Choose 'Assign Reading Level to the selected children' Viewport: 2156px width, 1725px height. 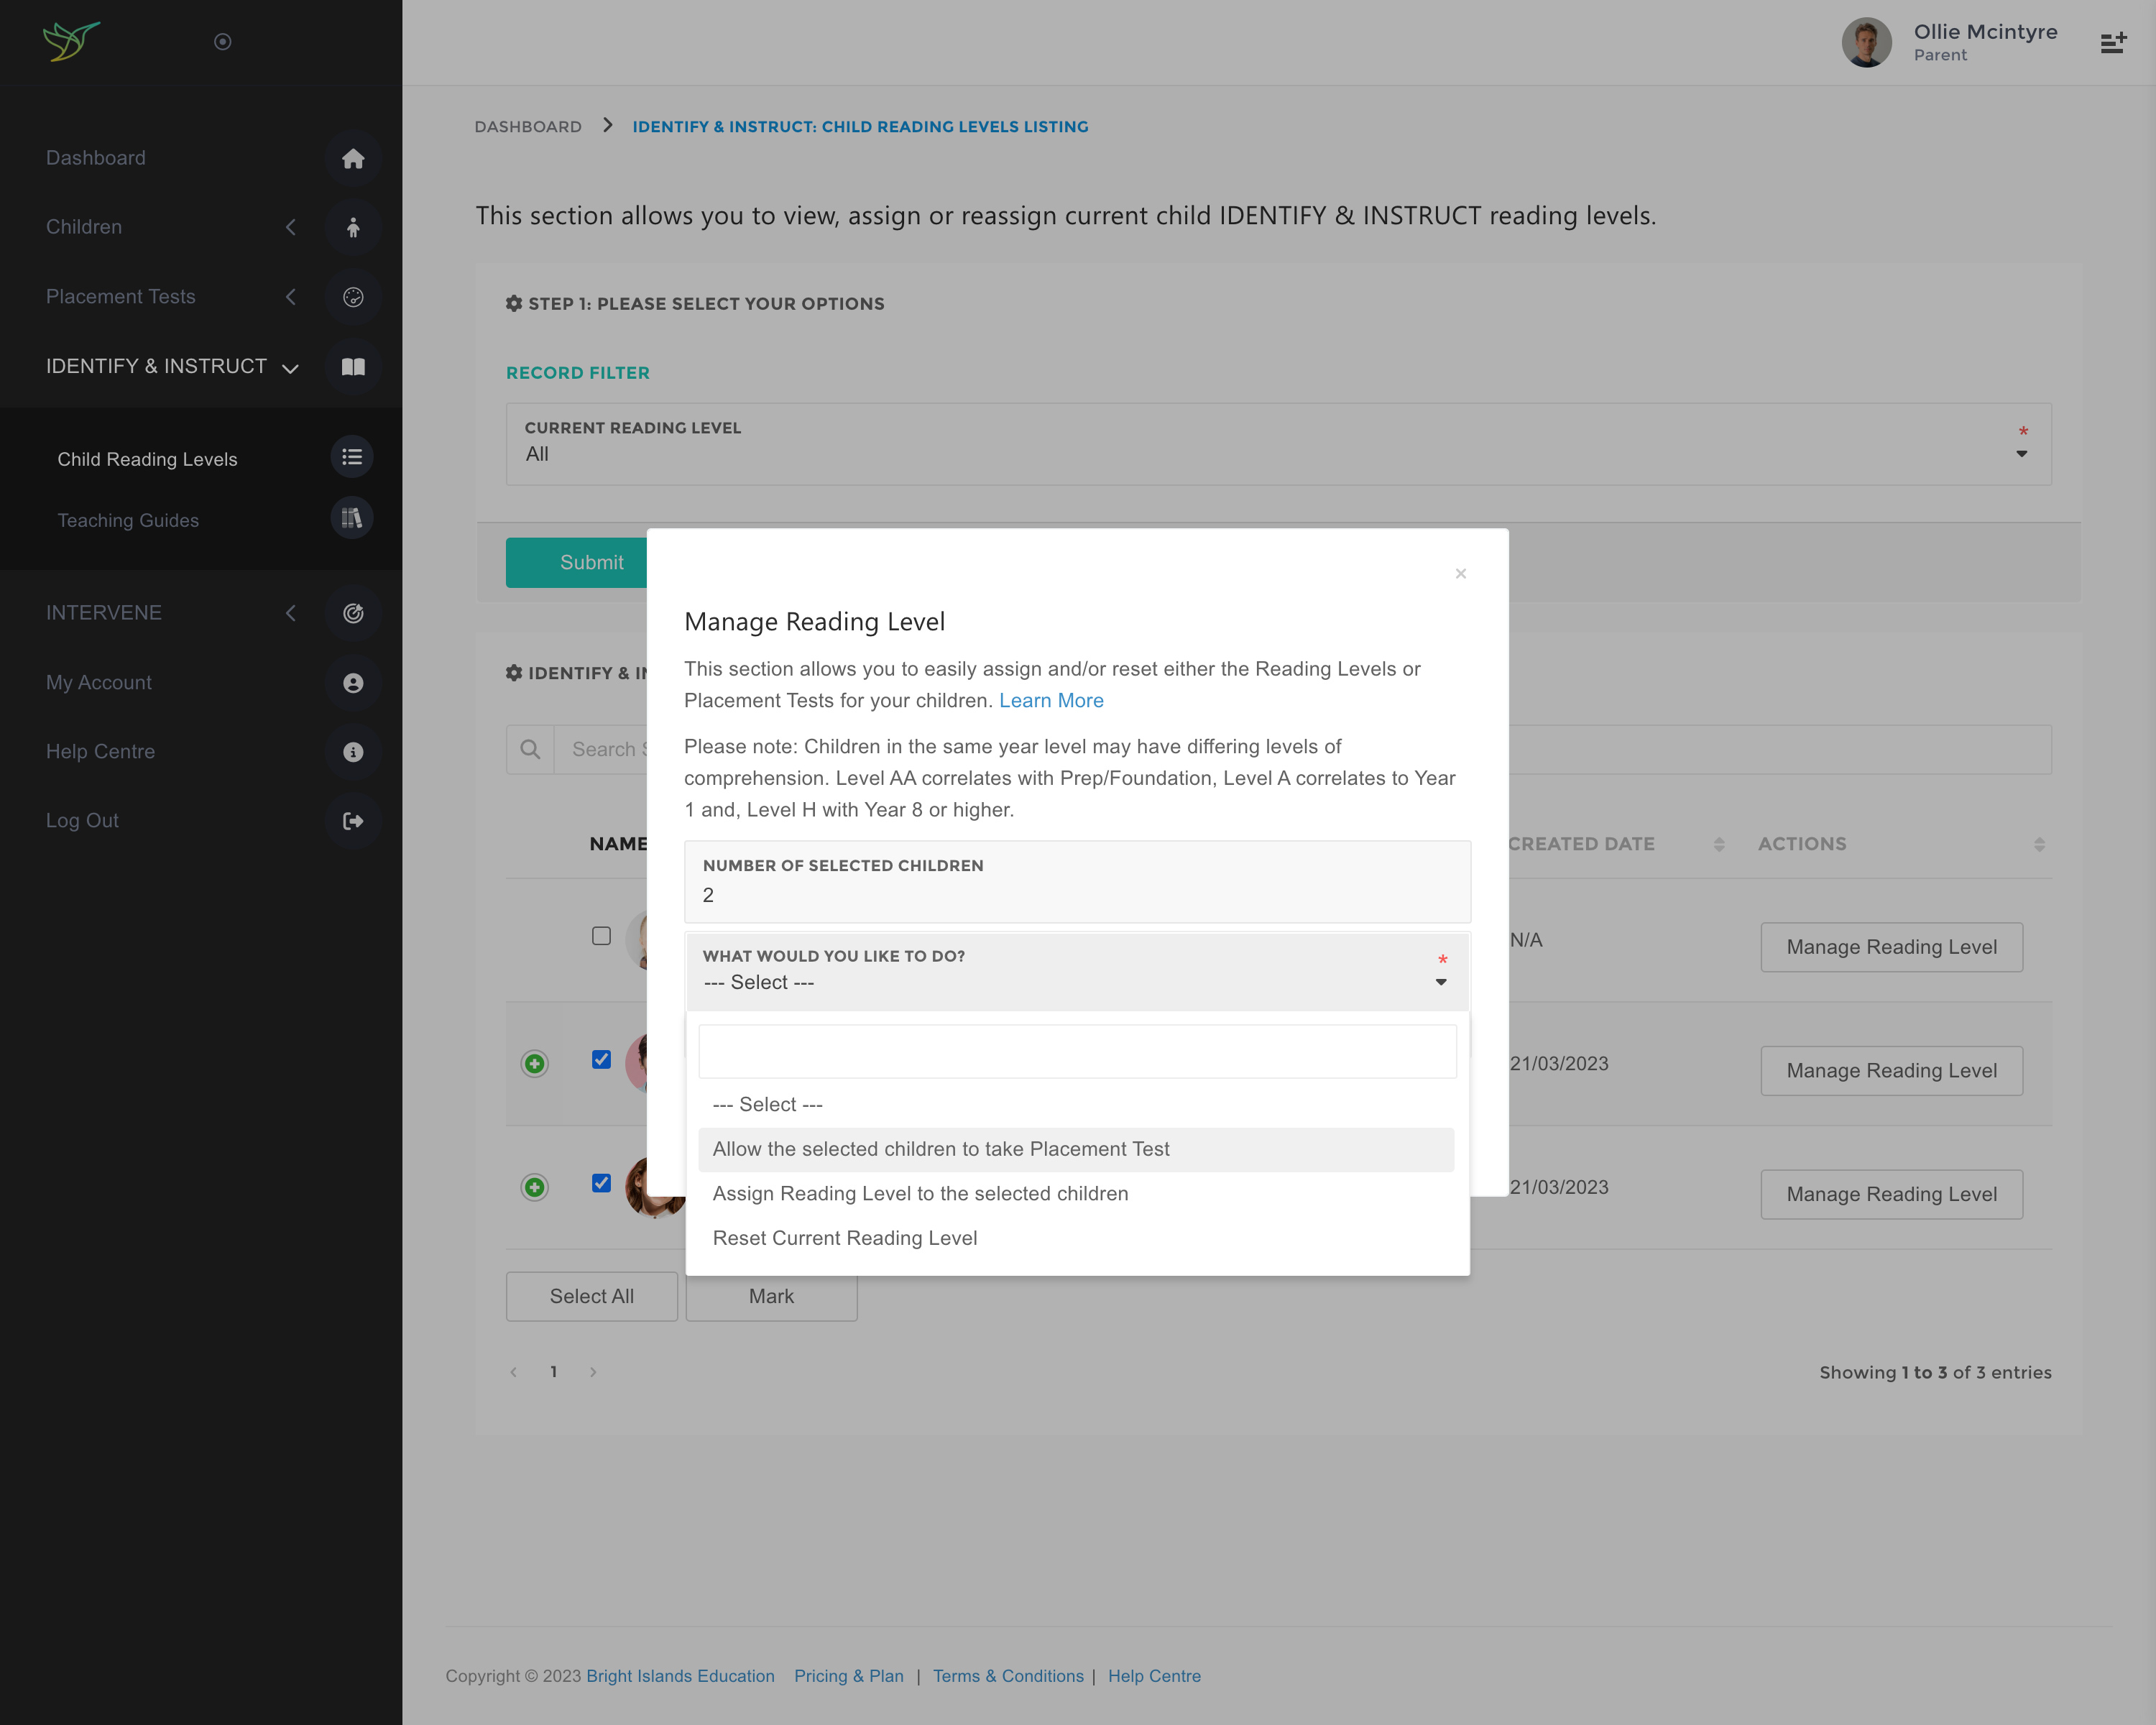[x=920, y=1193]
